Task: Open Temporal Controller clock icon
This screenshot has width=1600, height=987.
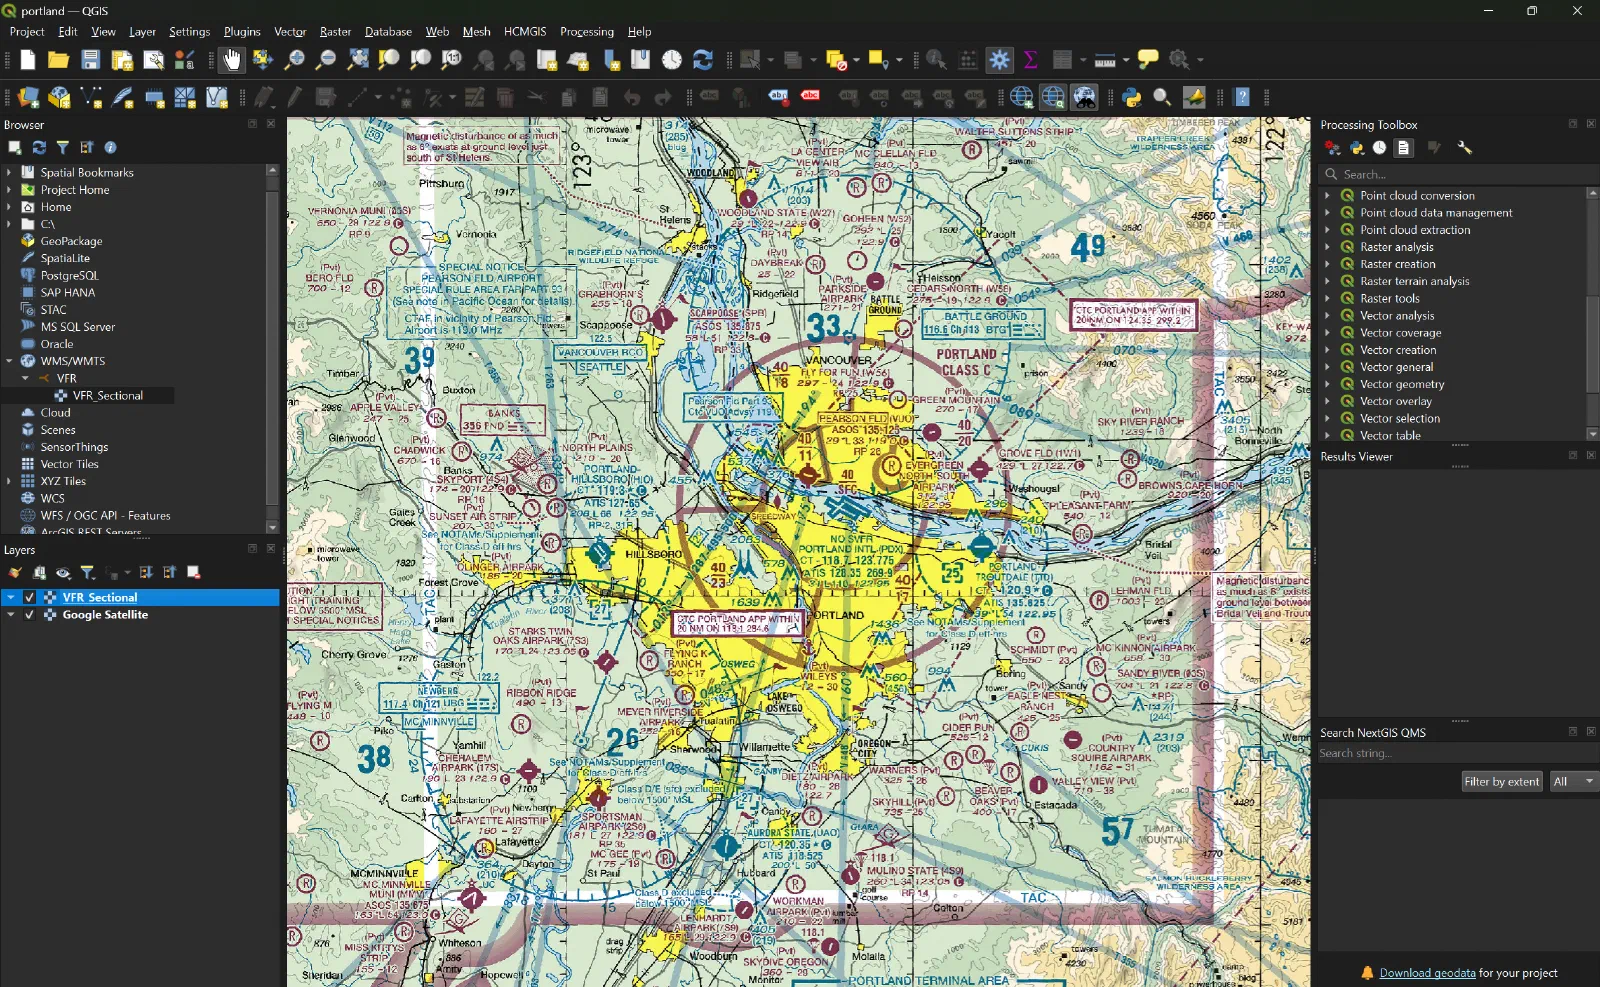Action: [672, 60]
